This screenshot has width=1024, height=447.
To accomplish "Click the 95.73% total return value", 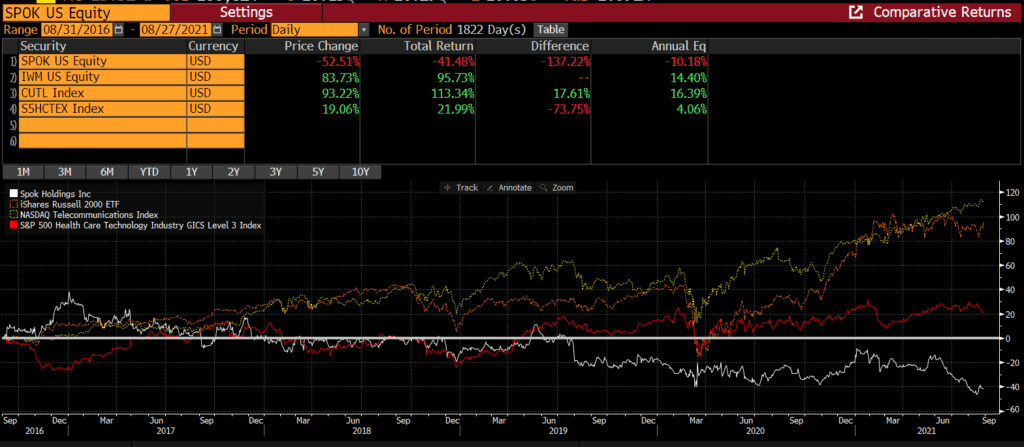I will [x=454, y=77].
